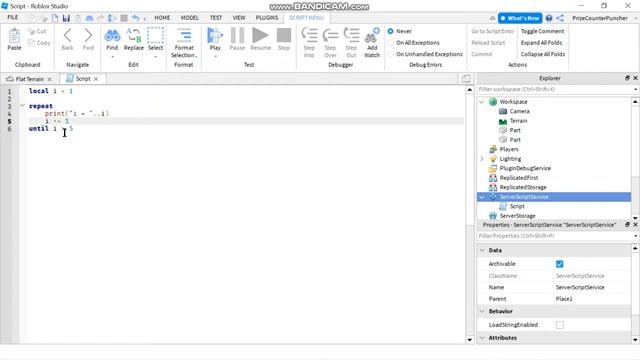Click the Cut scissors icon
Screen dimensions: 640x360
coord(31,31)
